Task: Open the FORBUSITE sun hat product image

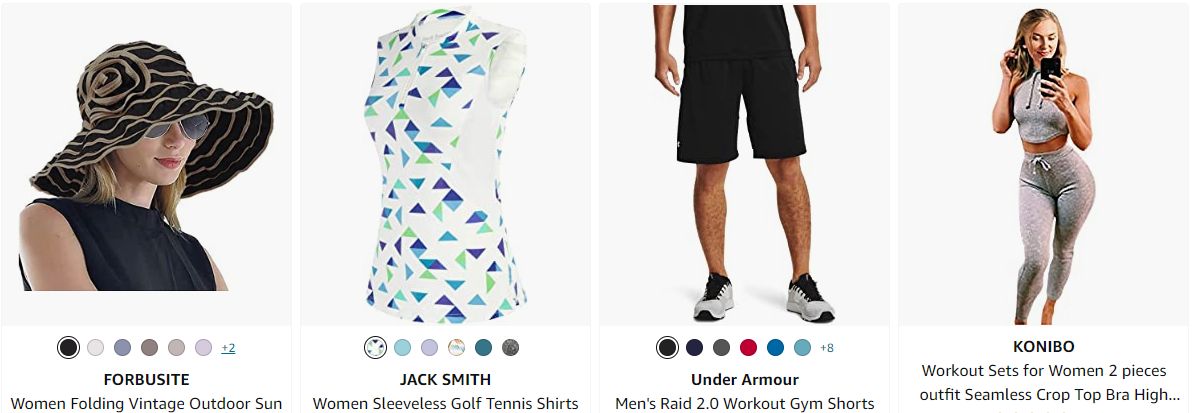Action: pos(146,165)
